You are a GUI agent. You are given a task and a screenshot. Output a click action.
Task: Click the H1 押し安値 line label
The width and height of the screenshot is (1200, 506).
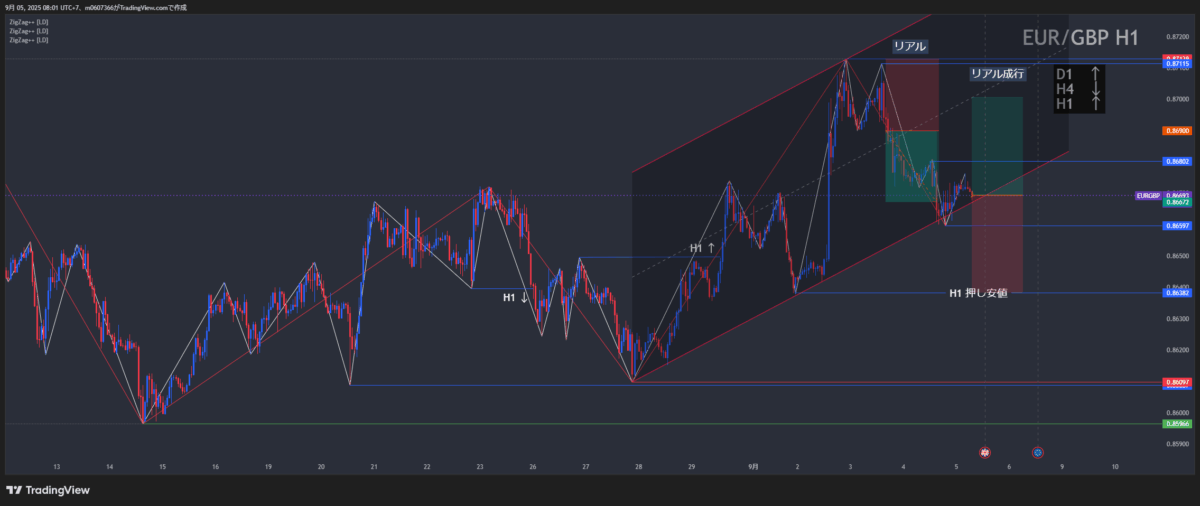tap(978, 293)
